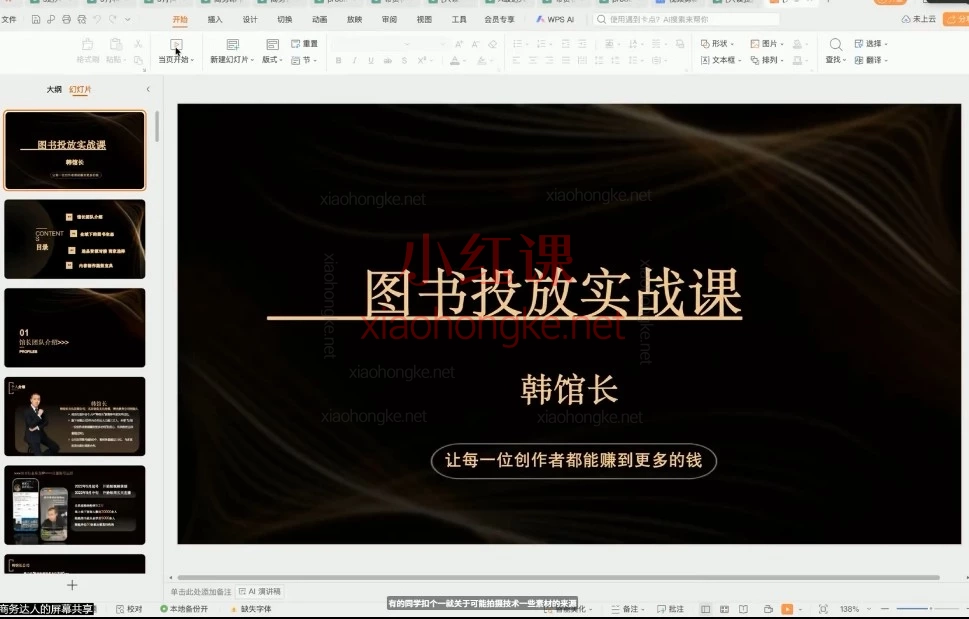Open the 切换 transitions tab
The width and height of the screenshot is (969, 619).
284,20
